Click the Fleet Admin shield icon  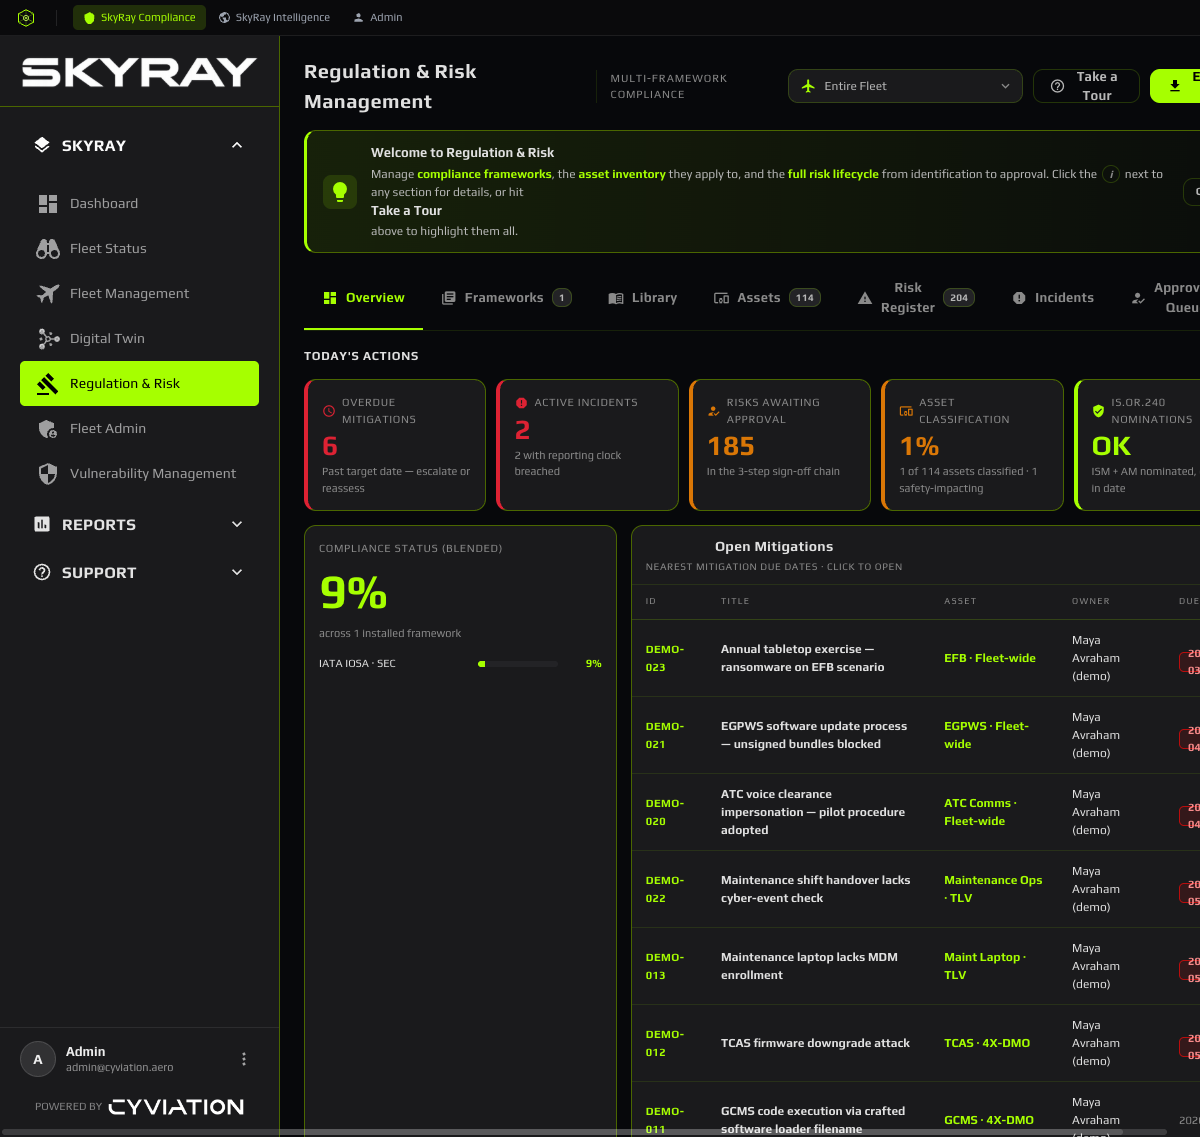tap(48, 428)
